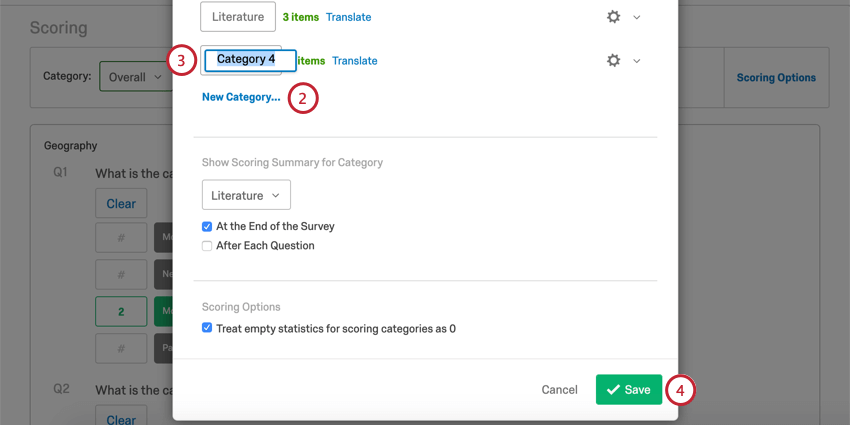This screenshot has width=850, height=425.
Task: Expand the chevron beside the Category 4 gear
Action: (637, 61)
